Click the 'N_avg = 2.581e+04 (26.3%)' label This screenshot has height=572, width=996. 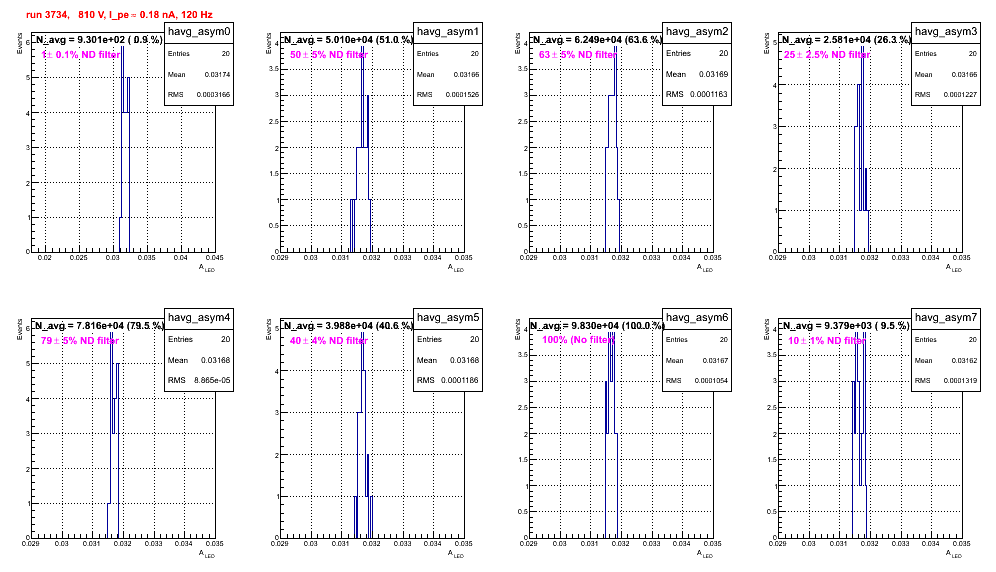[846, 40]
